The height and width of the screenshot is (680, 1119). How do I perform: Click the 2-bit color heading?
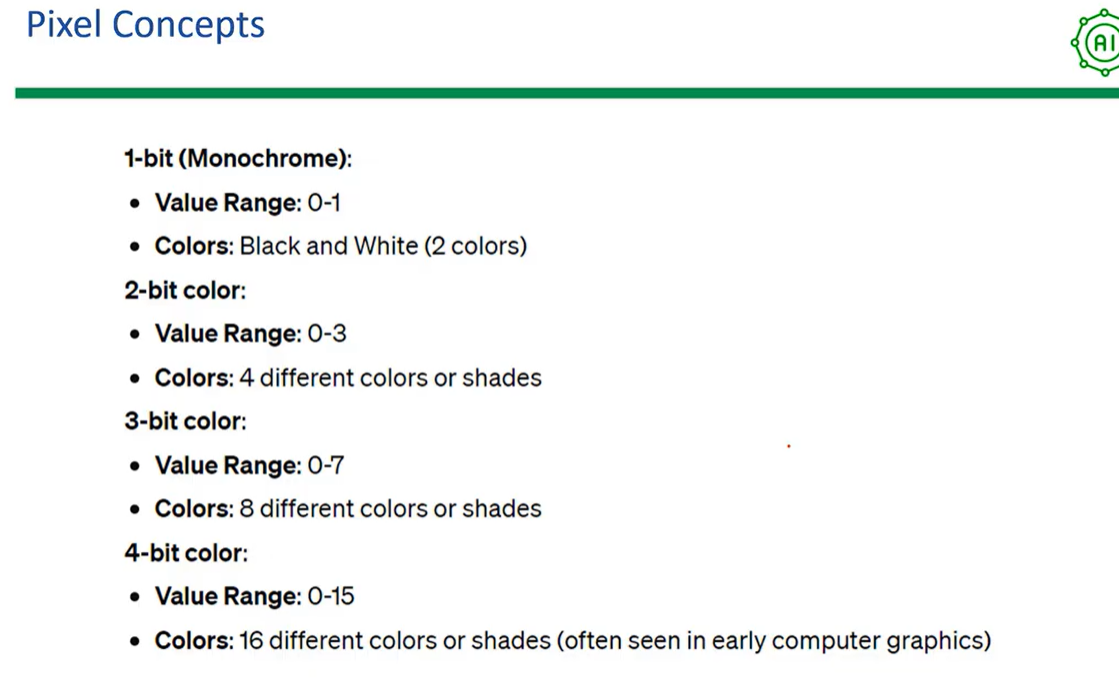point(185,290)
